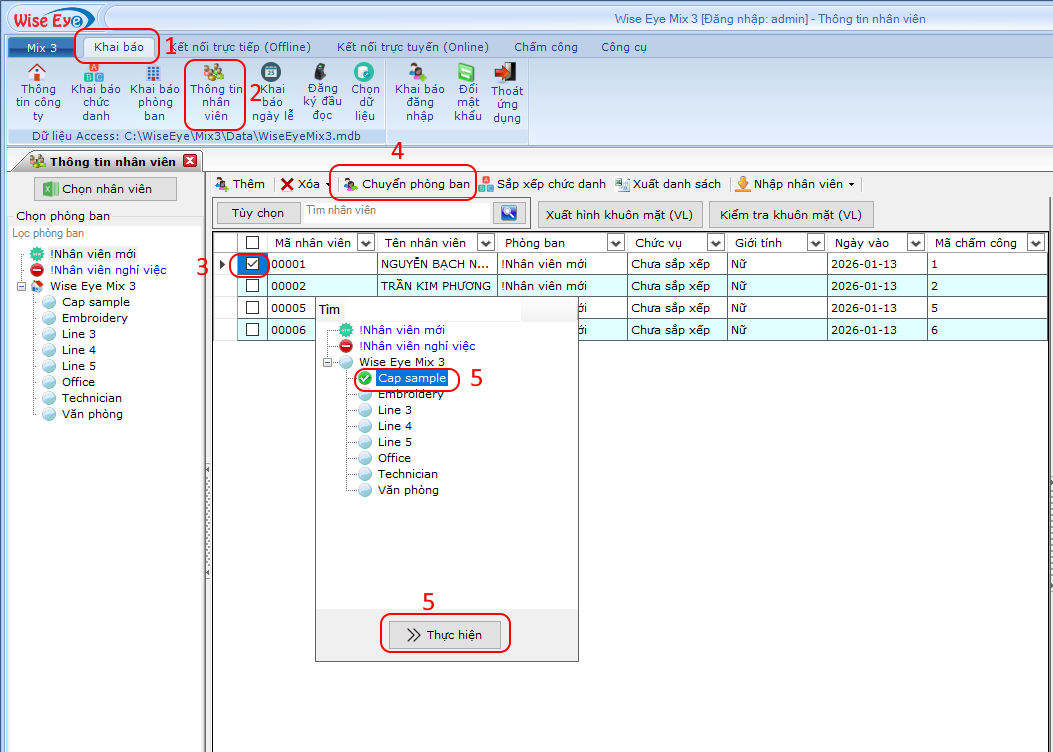Open the Nhập nhân viên dropdown arrow
Screen dimensions: 1053x752
(x=851, y=185)
